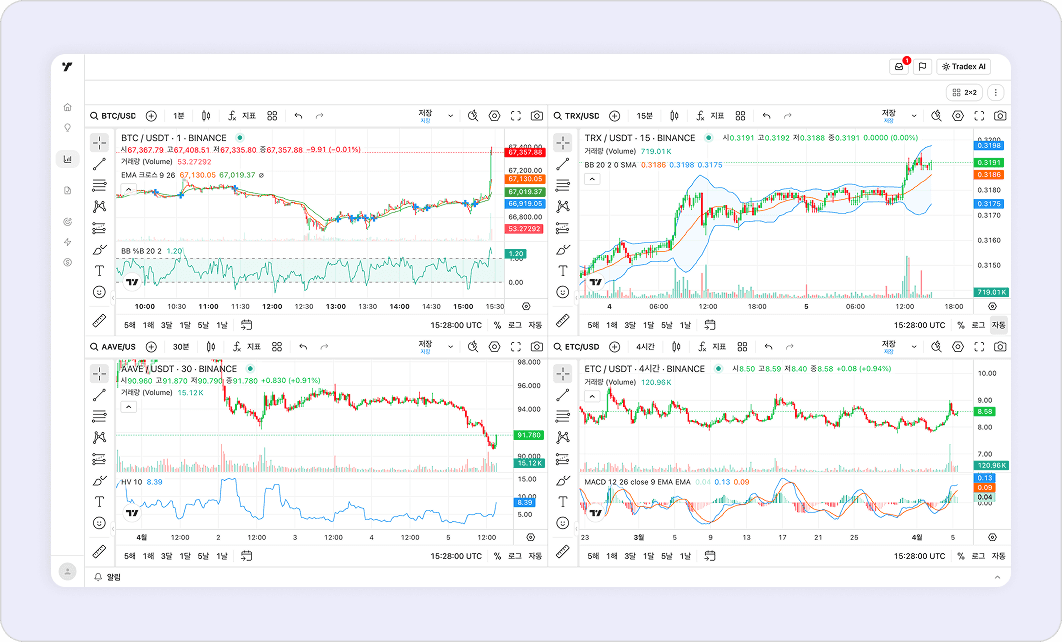Select the 3달 range under BTC chart
This screenshot has height=642, width=1062.
[x=166, y=325]
